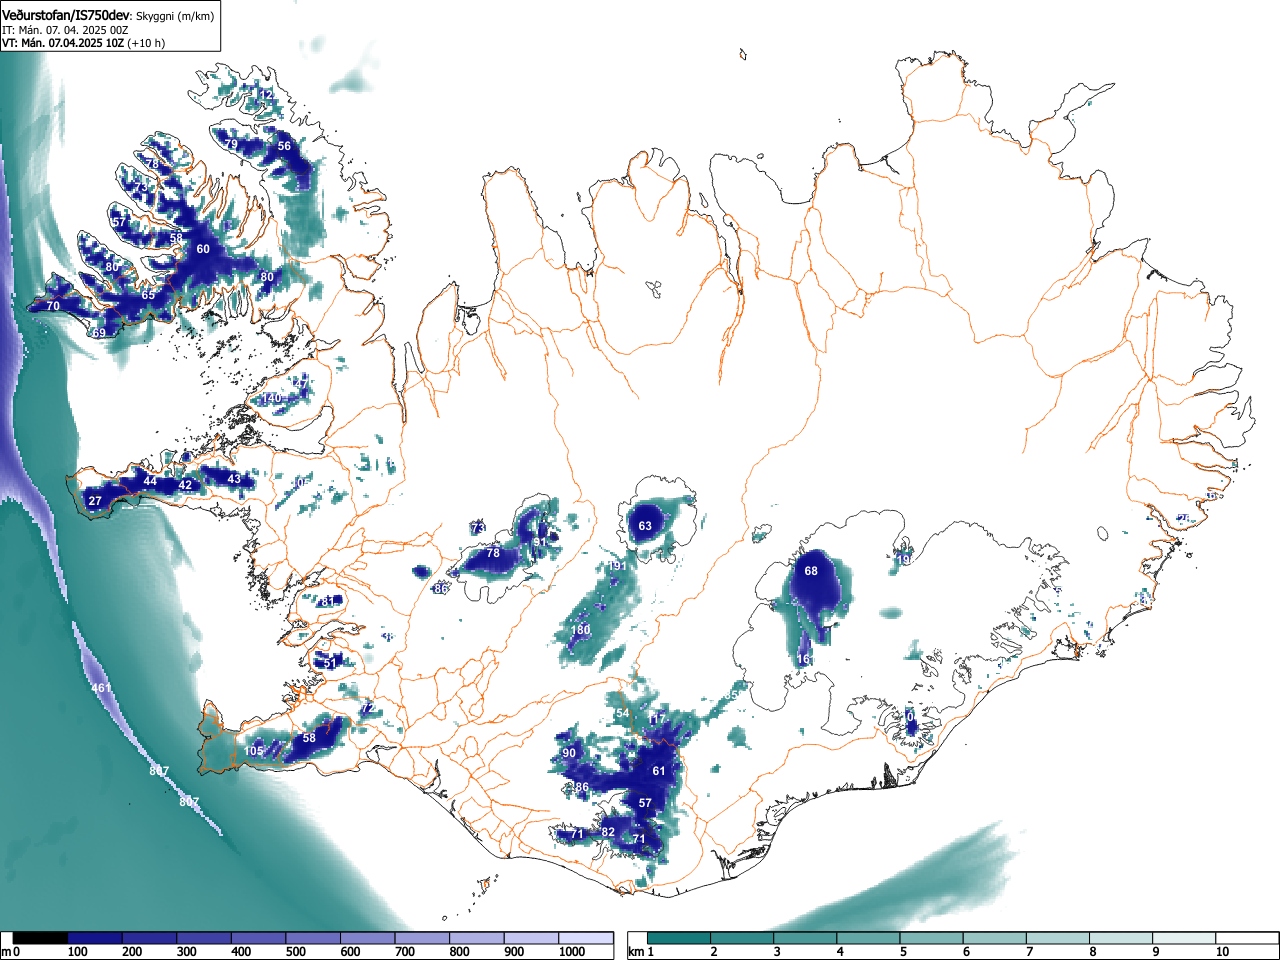The width and height of the screenshot is (1280, 960).
Task: Click the 61 value north of Mýrdalsjökull
Action: (x=658, y=771)
